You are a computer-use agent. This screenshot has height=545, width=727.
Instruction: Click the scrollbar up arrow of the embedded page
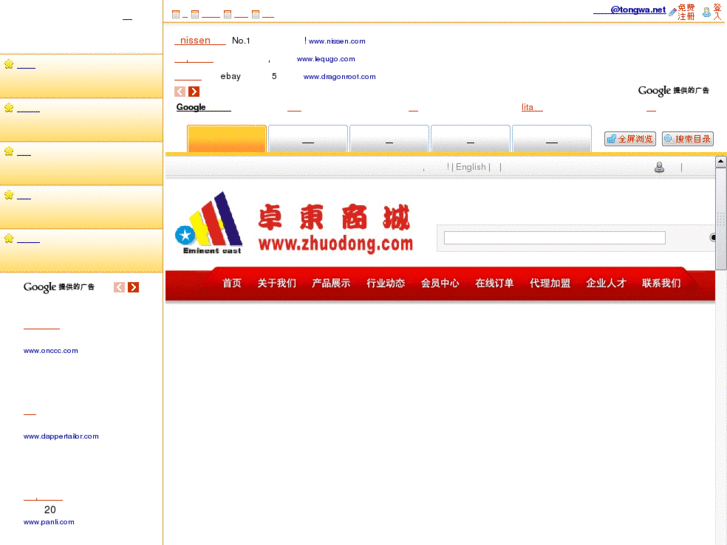721,162
